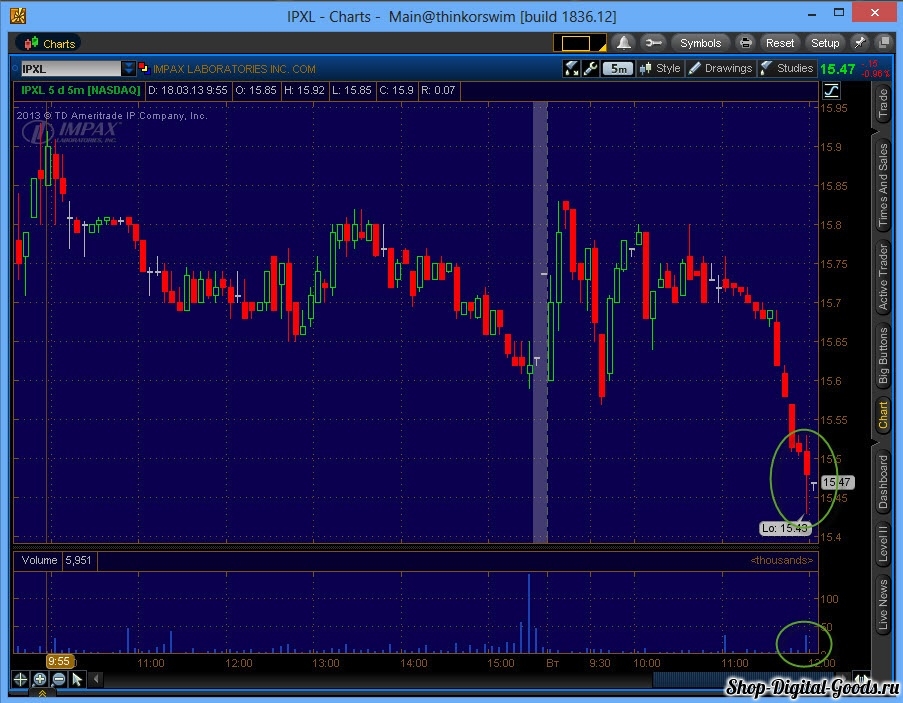Click the Symbols button
This screenshot has height=703, width=903.
700,43
